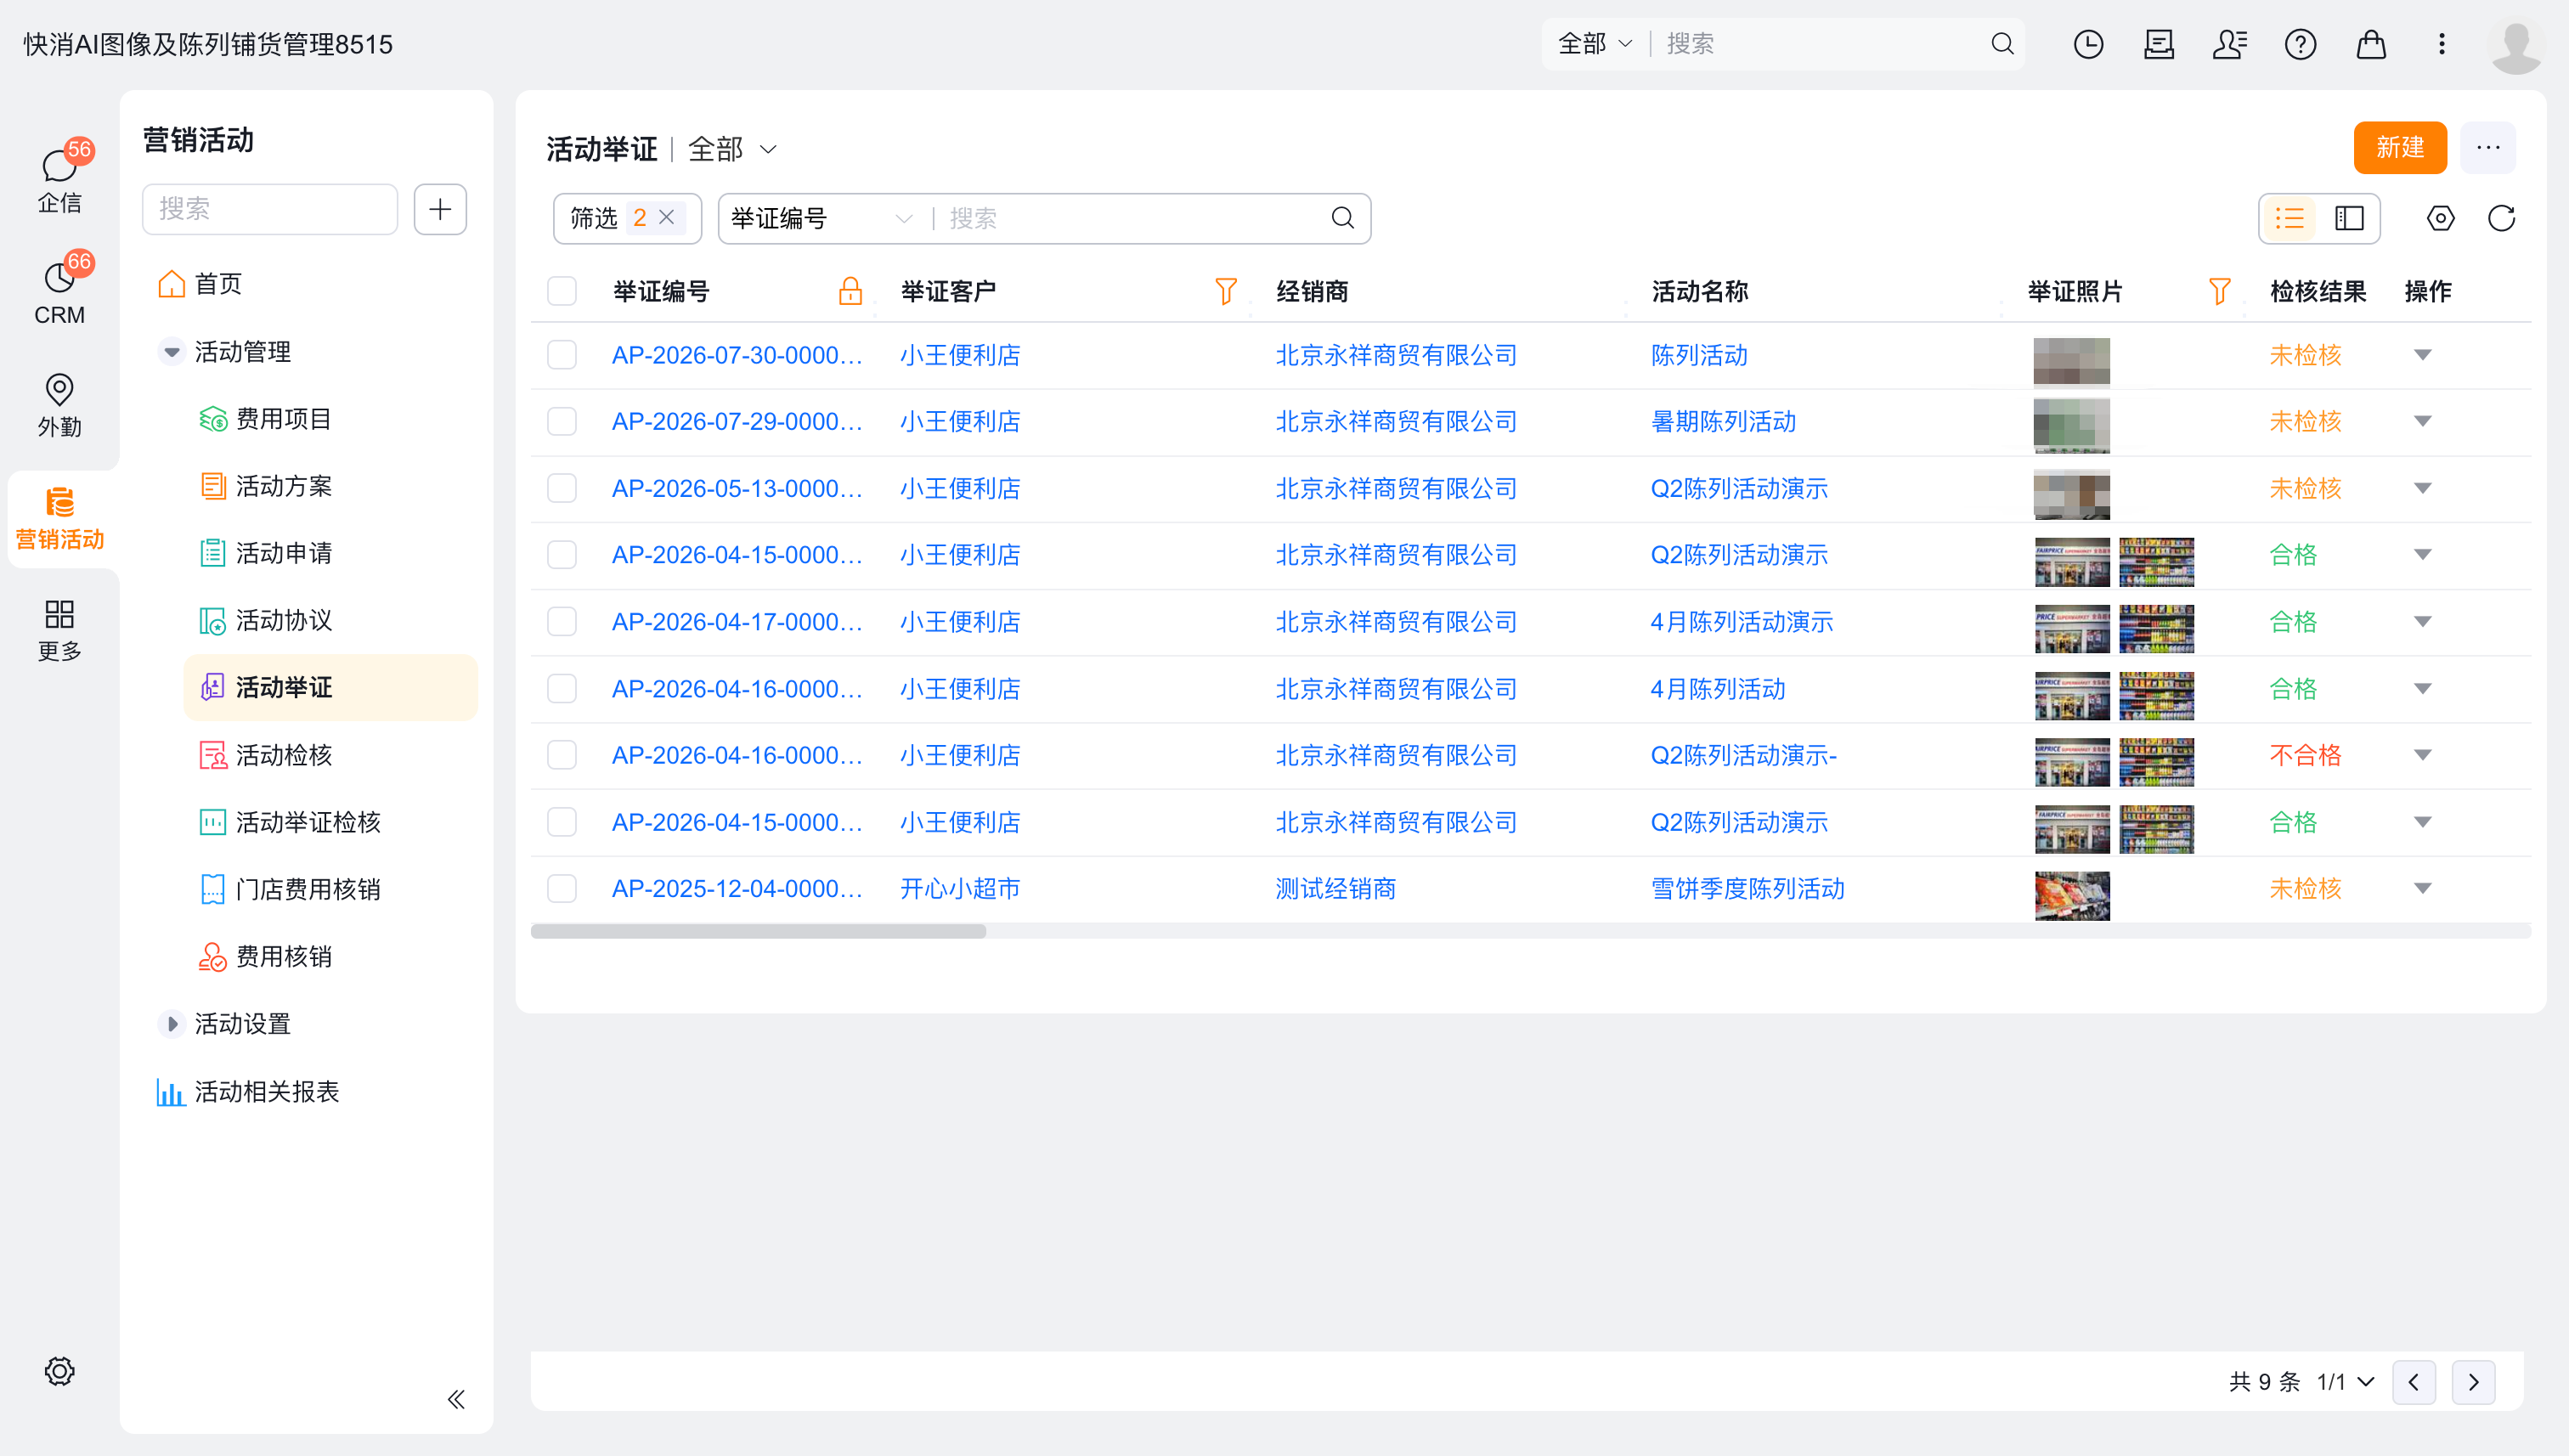Viewport: 2569px width, 1456px height.
Task: Click the history clock icon in top bar
Action: (2088, 44)
